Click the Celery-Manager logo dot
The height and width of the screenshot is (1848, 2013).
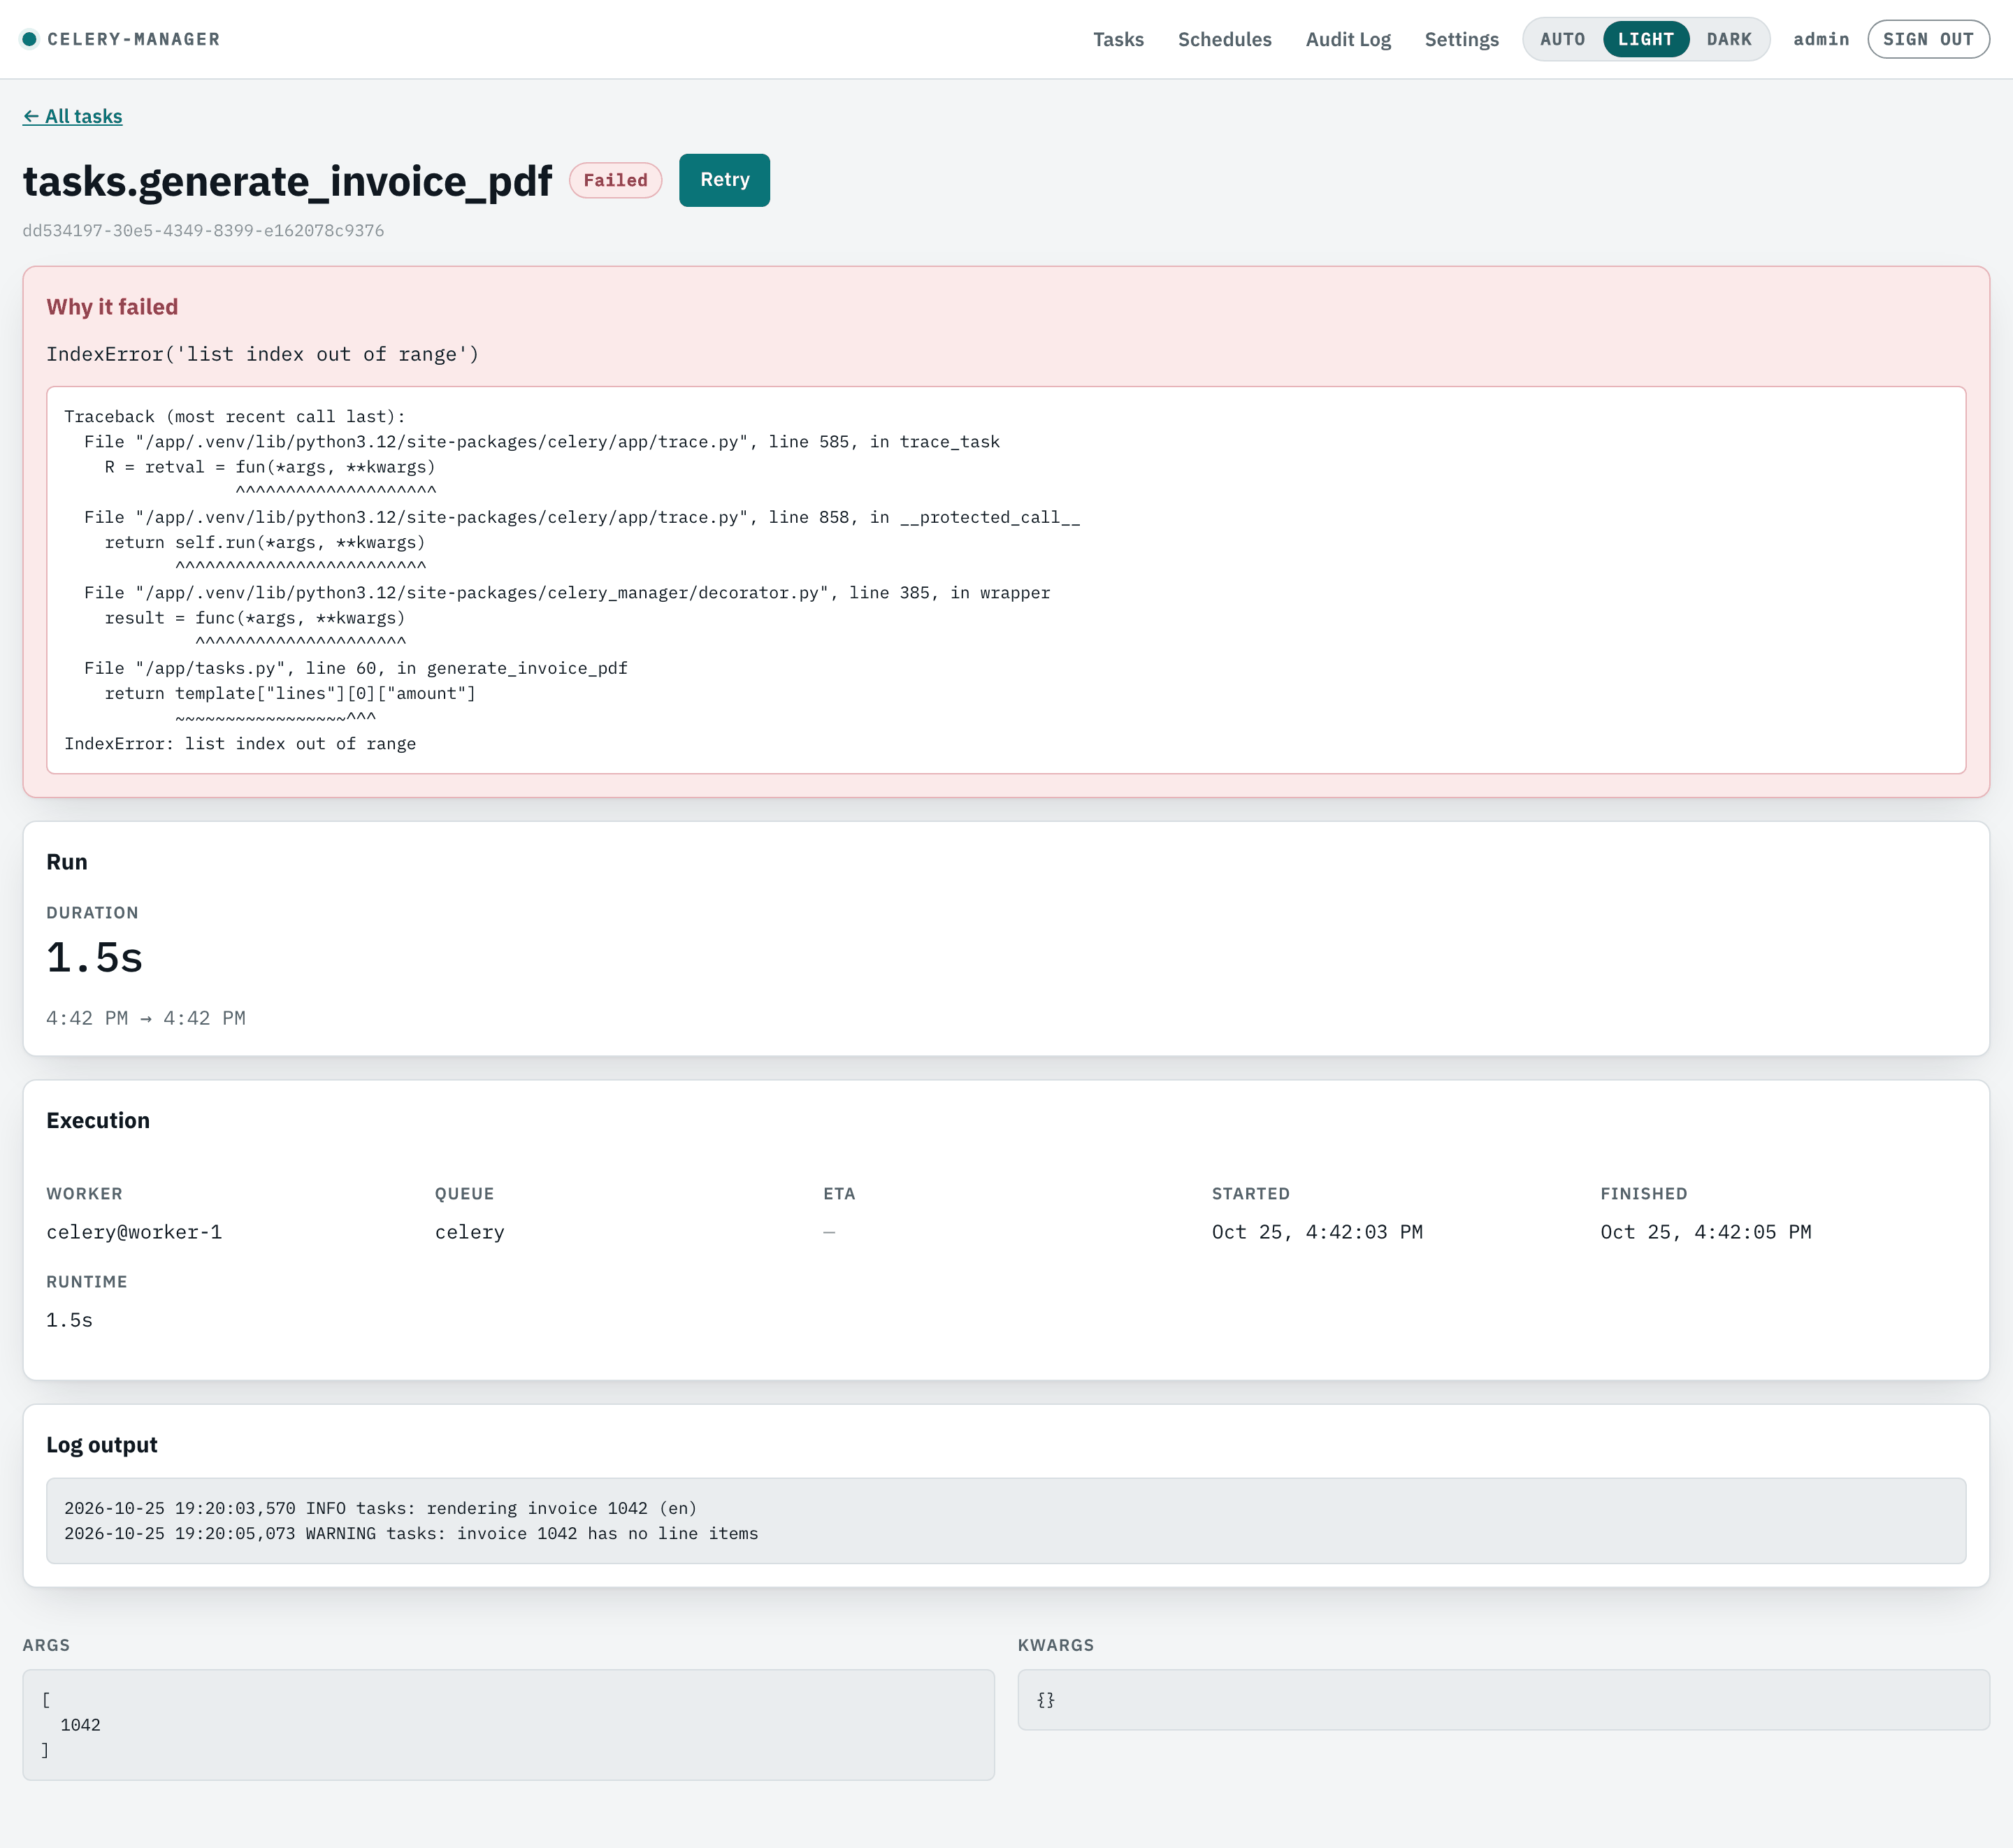(30, 39)
